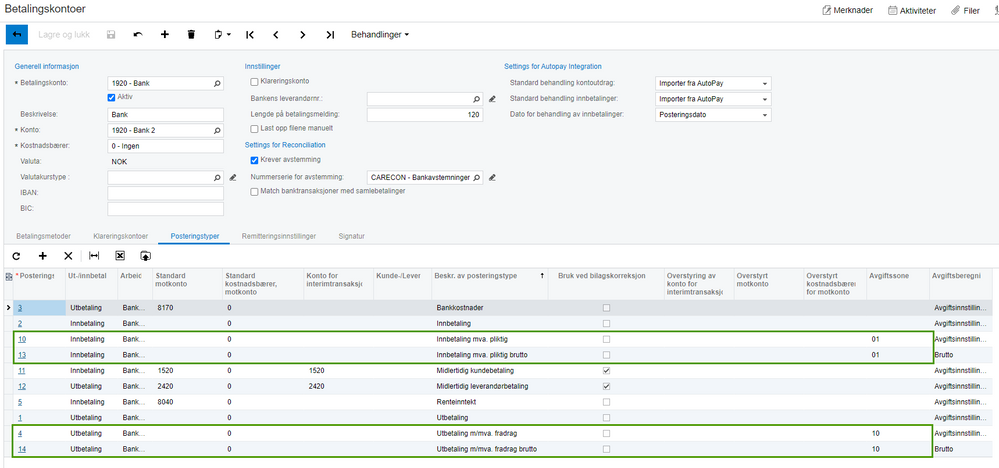This screenshot has width=999, height=468.
Task: Switch to Betalingsmetoder tab
Action: 43,236
